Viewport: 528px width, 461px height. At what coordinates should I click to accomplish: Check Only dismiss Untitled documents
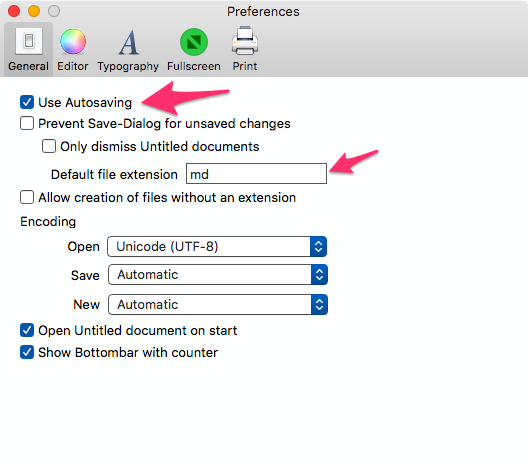point(49,146)
